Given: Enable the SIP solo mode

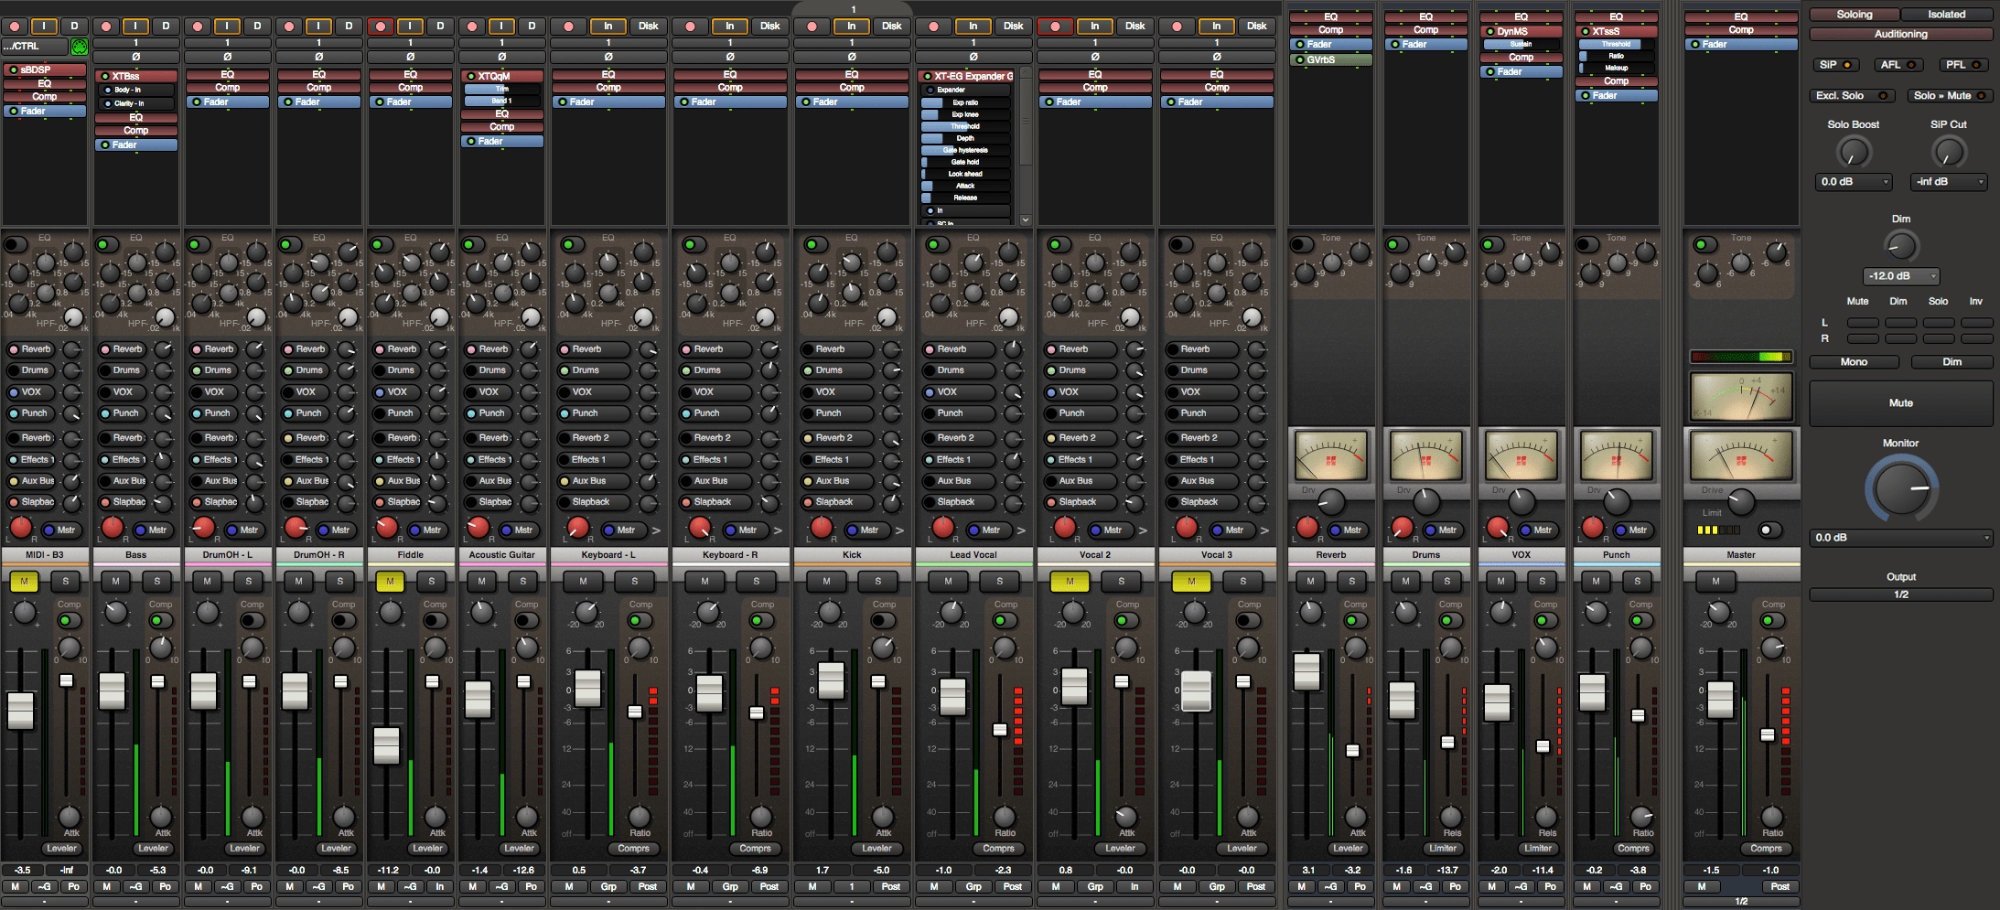Looking at the screenshot, I should tap(1835, 65).
